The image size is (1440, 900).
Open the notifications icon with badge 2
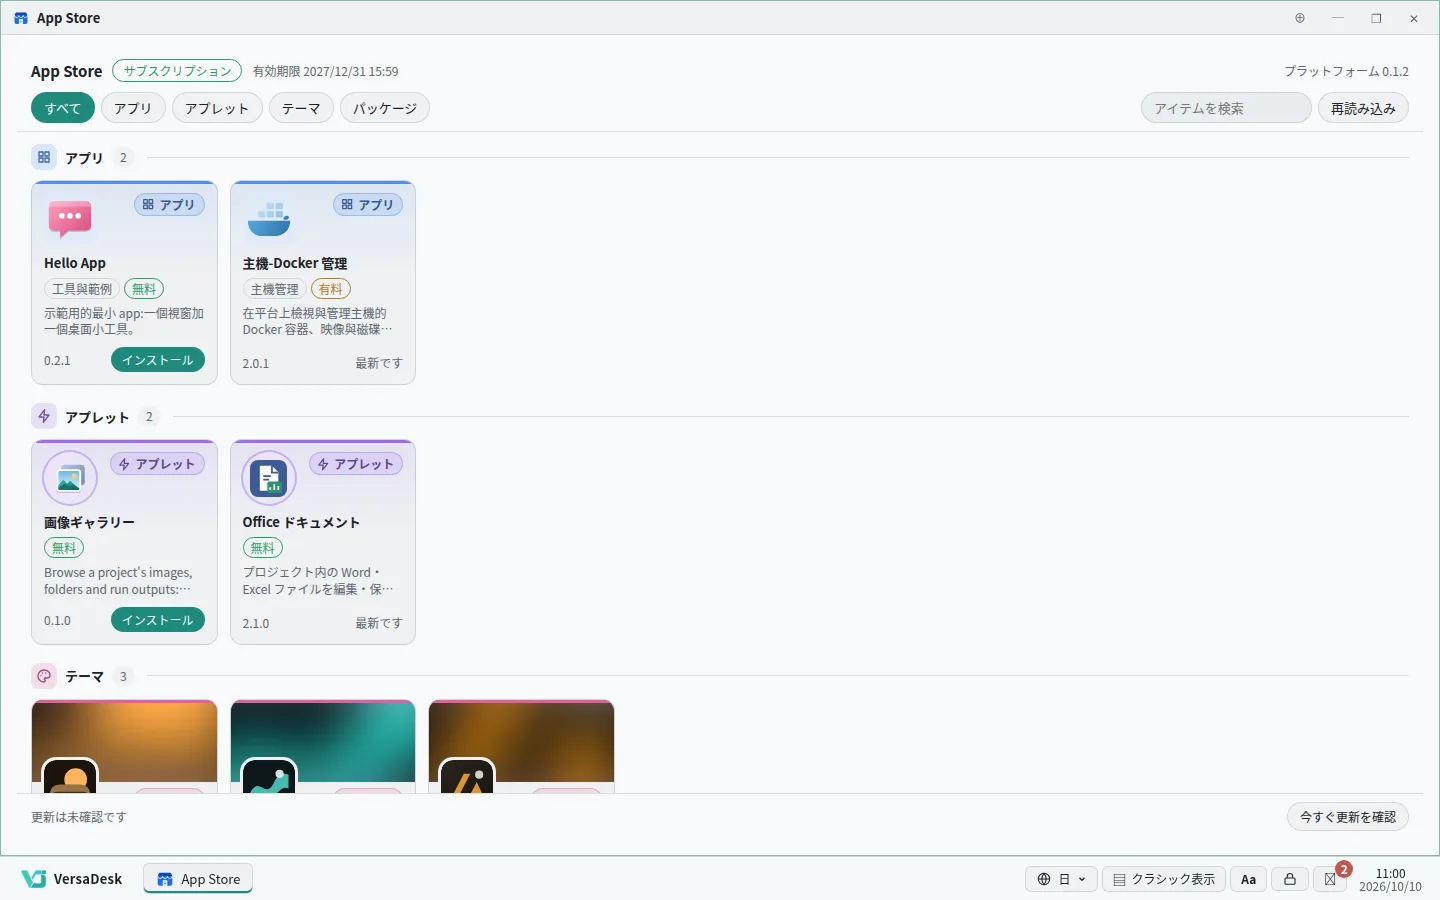1331,879
